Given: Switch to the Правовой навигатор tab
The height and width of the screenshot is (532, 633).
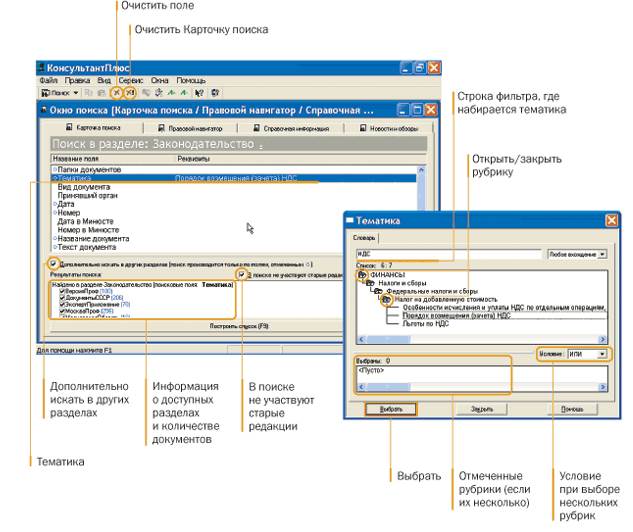Looking at the screenshot, I should coord(190,128).
